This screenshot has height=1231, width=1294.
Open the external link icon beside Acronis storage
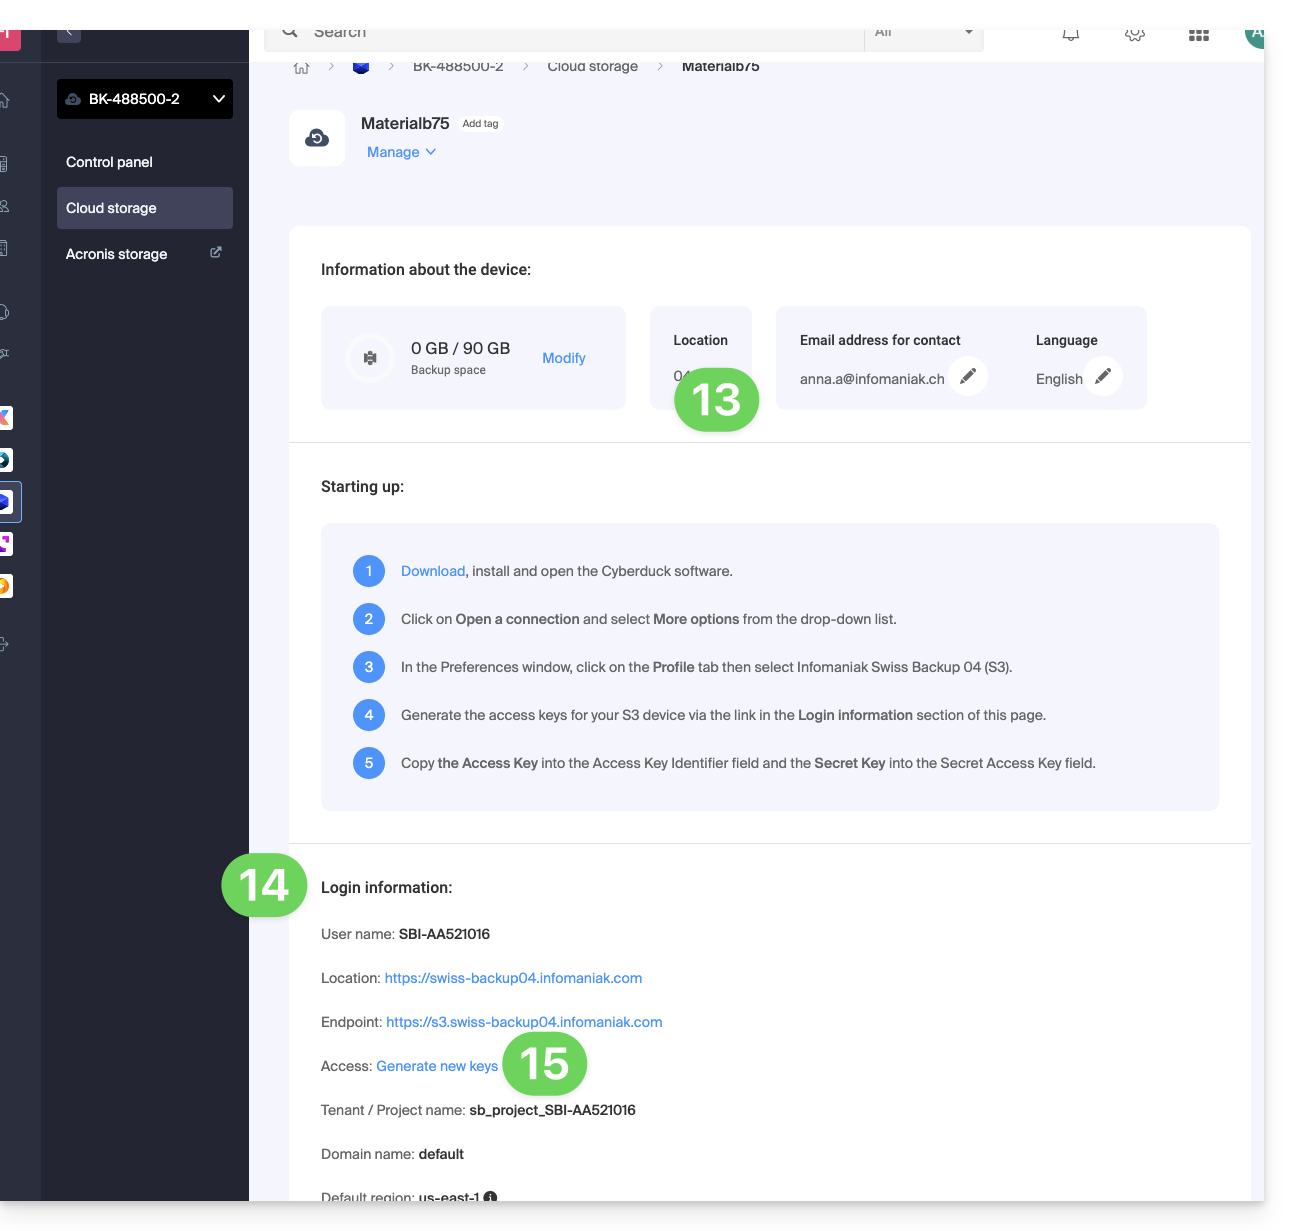point(215,253)
